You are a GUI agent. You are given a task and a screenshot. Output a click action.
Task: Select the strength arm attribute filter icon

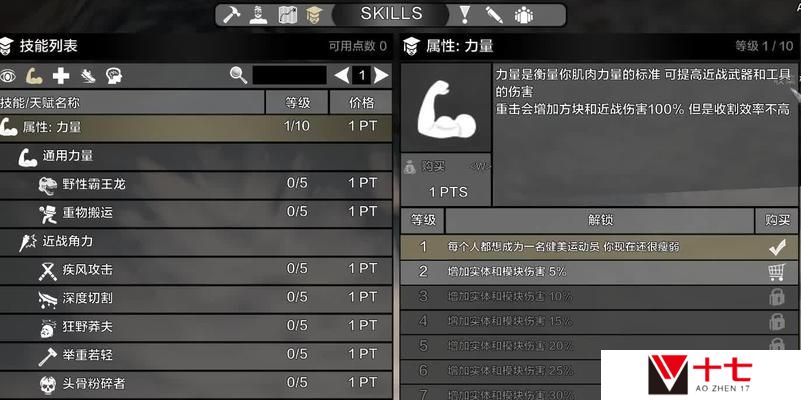click(34, 76)
